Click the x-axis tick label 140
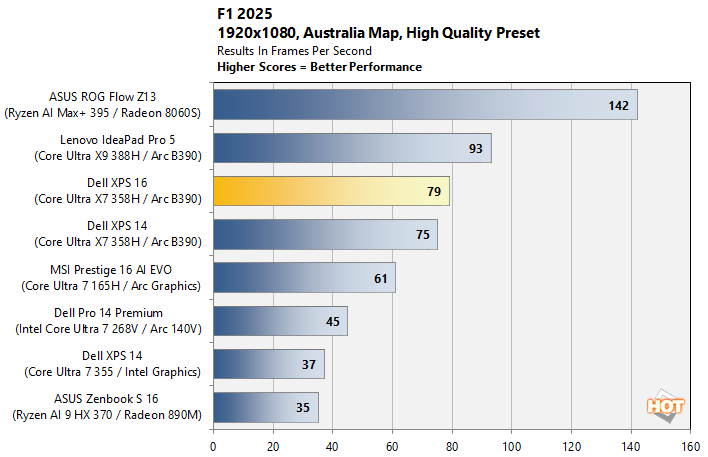Screen dimensions: 708x457 (631, 447)
